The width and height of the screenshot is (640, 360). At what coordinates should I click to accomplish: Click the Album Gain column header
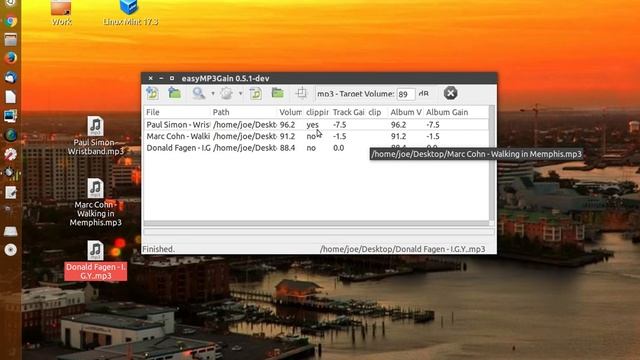(456, 112)
